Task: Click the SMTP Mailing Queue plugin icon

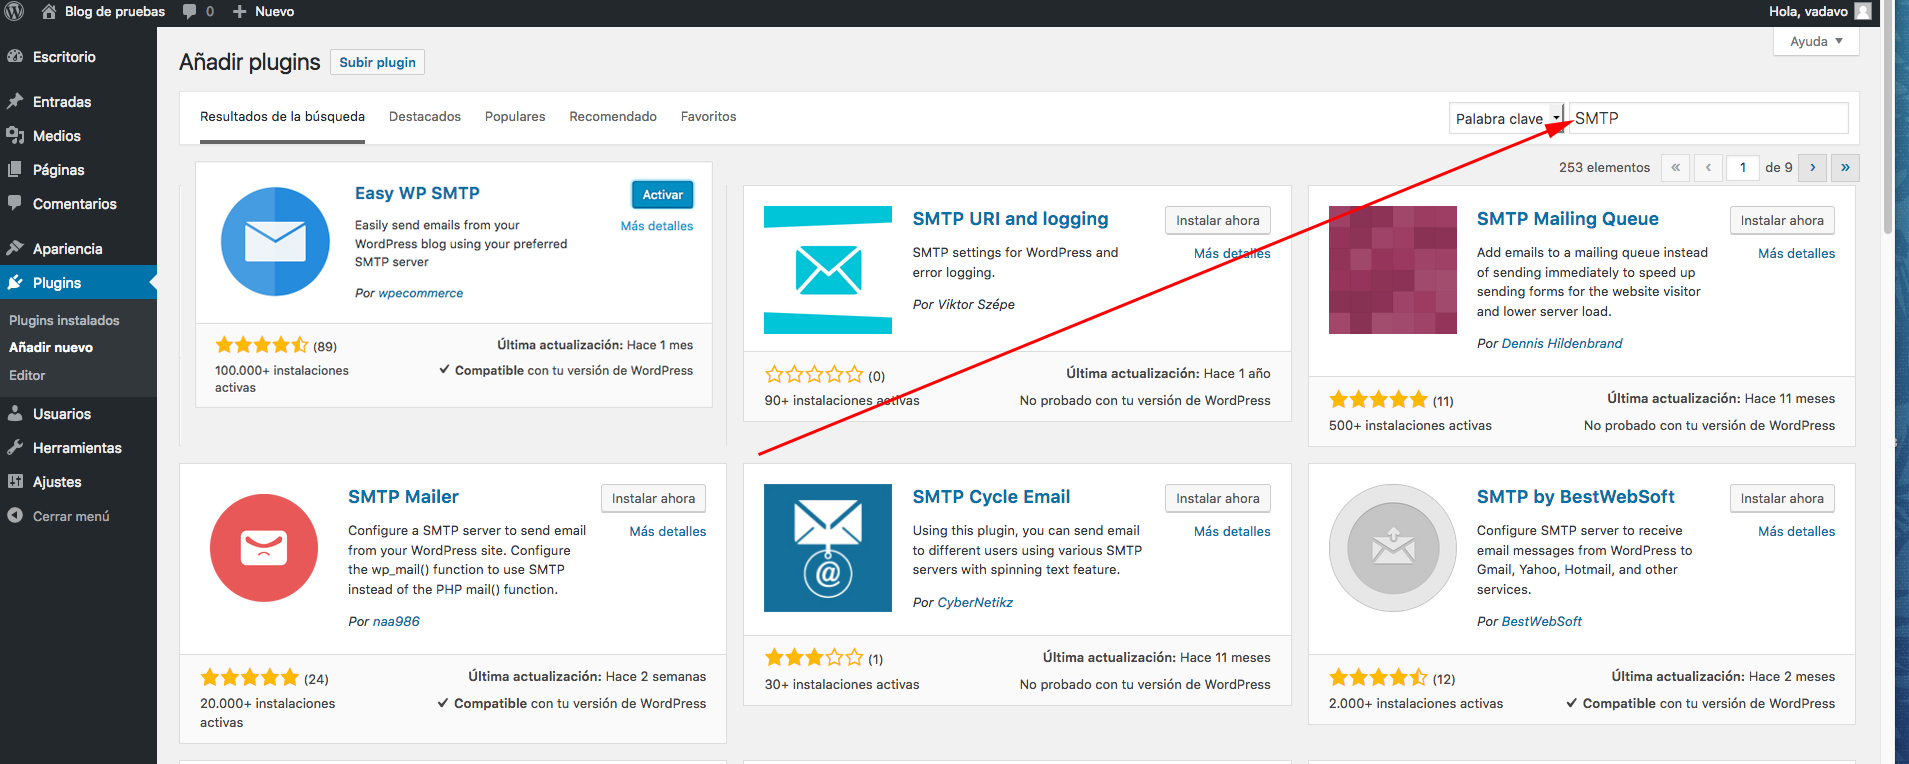Action: click(x=1393, y=270)
